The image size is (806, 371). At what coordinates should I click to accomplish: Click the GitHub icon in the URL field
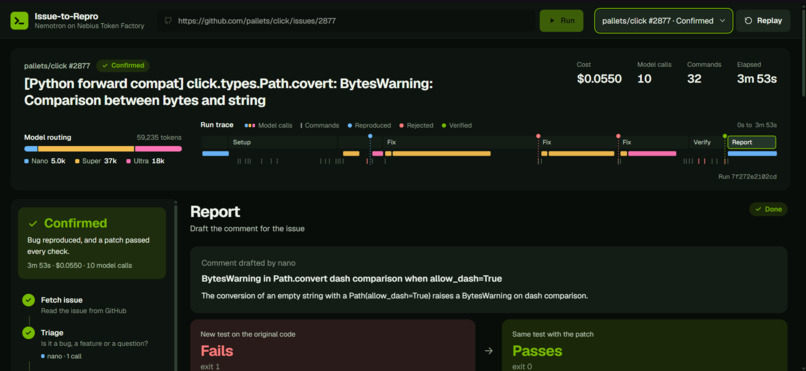pyautogui.click(x=168, y=21)
